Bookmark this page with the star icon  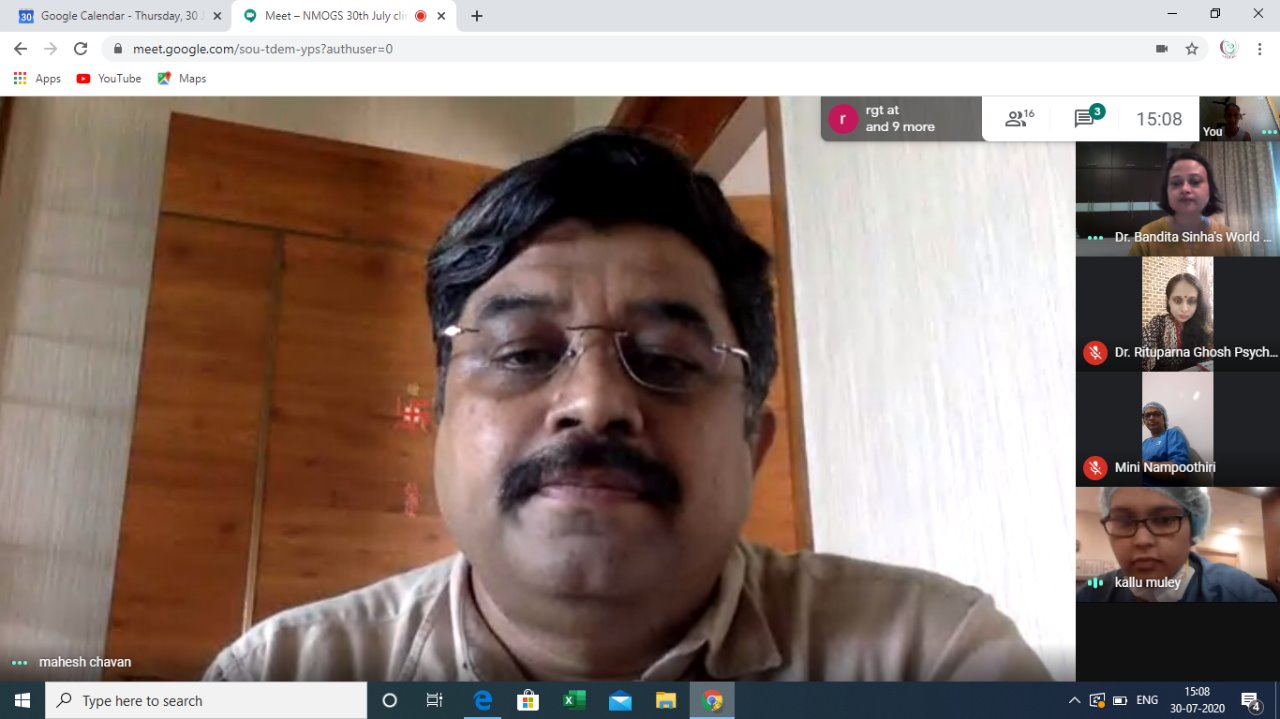1192,48
